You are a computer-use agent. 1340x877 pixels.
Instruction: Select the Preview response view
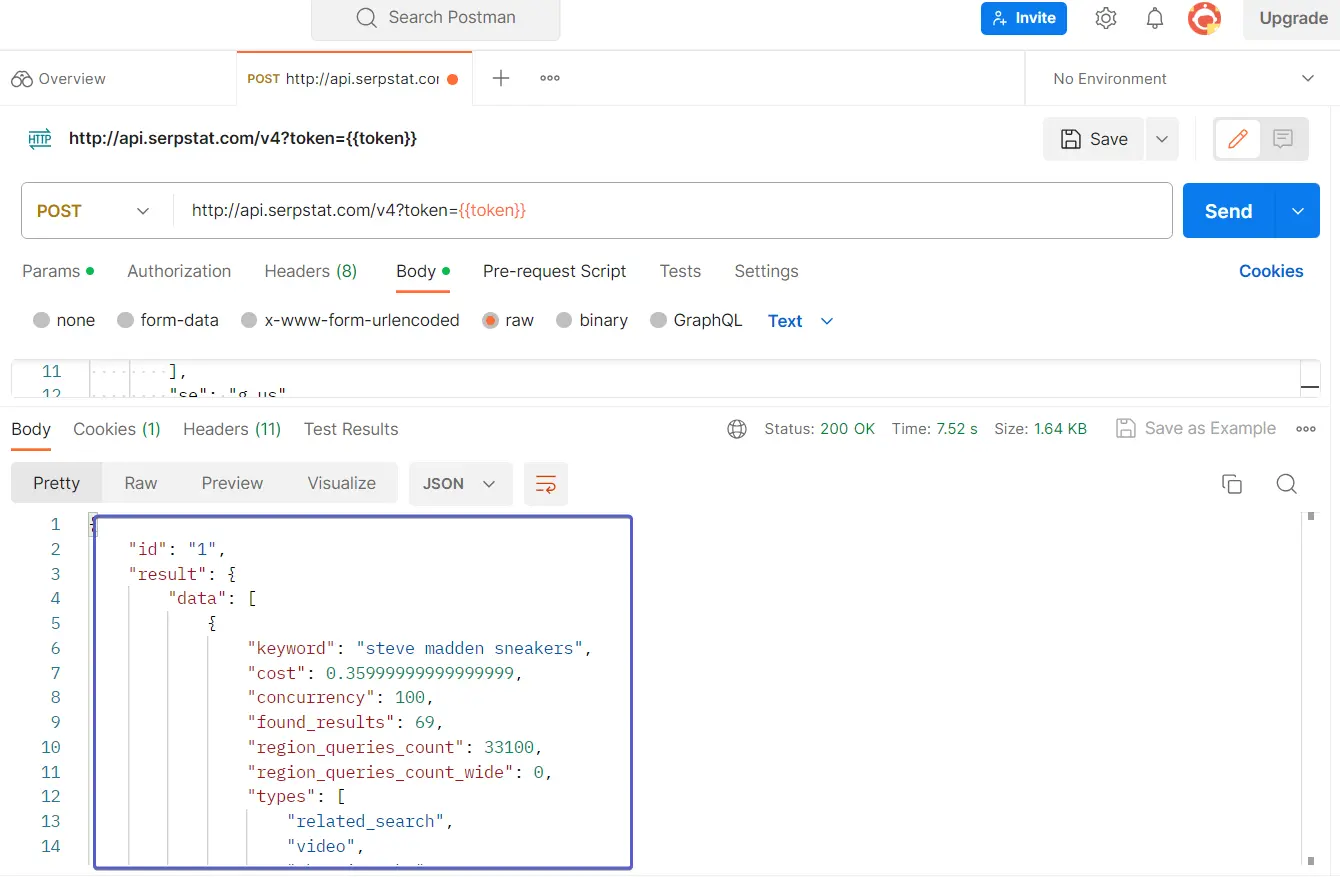[232, 483]
